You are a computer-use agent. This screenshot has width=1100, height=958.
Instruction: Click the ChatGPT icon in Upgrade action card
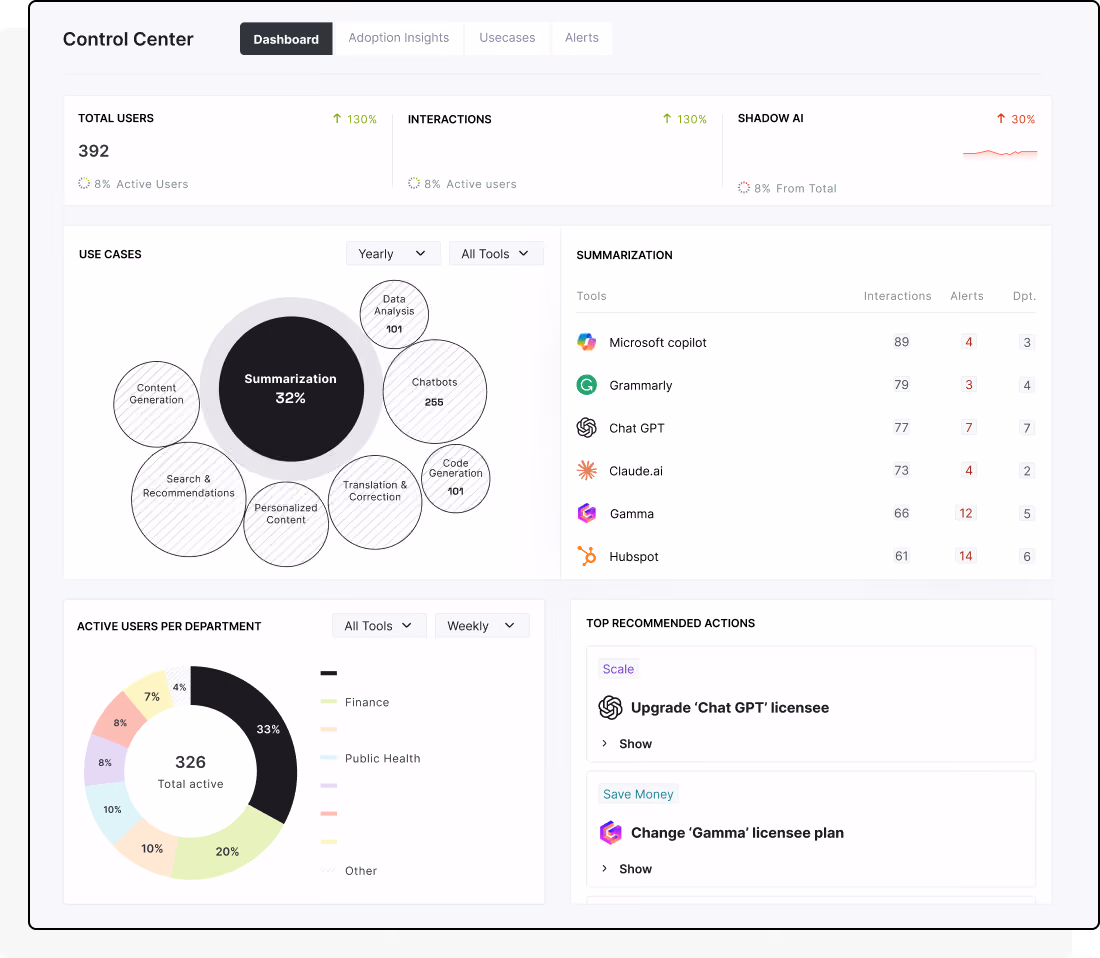(610, 708)
